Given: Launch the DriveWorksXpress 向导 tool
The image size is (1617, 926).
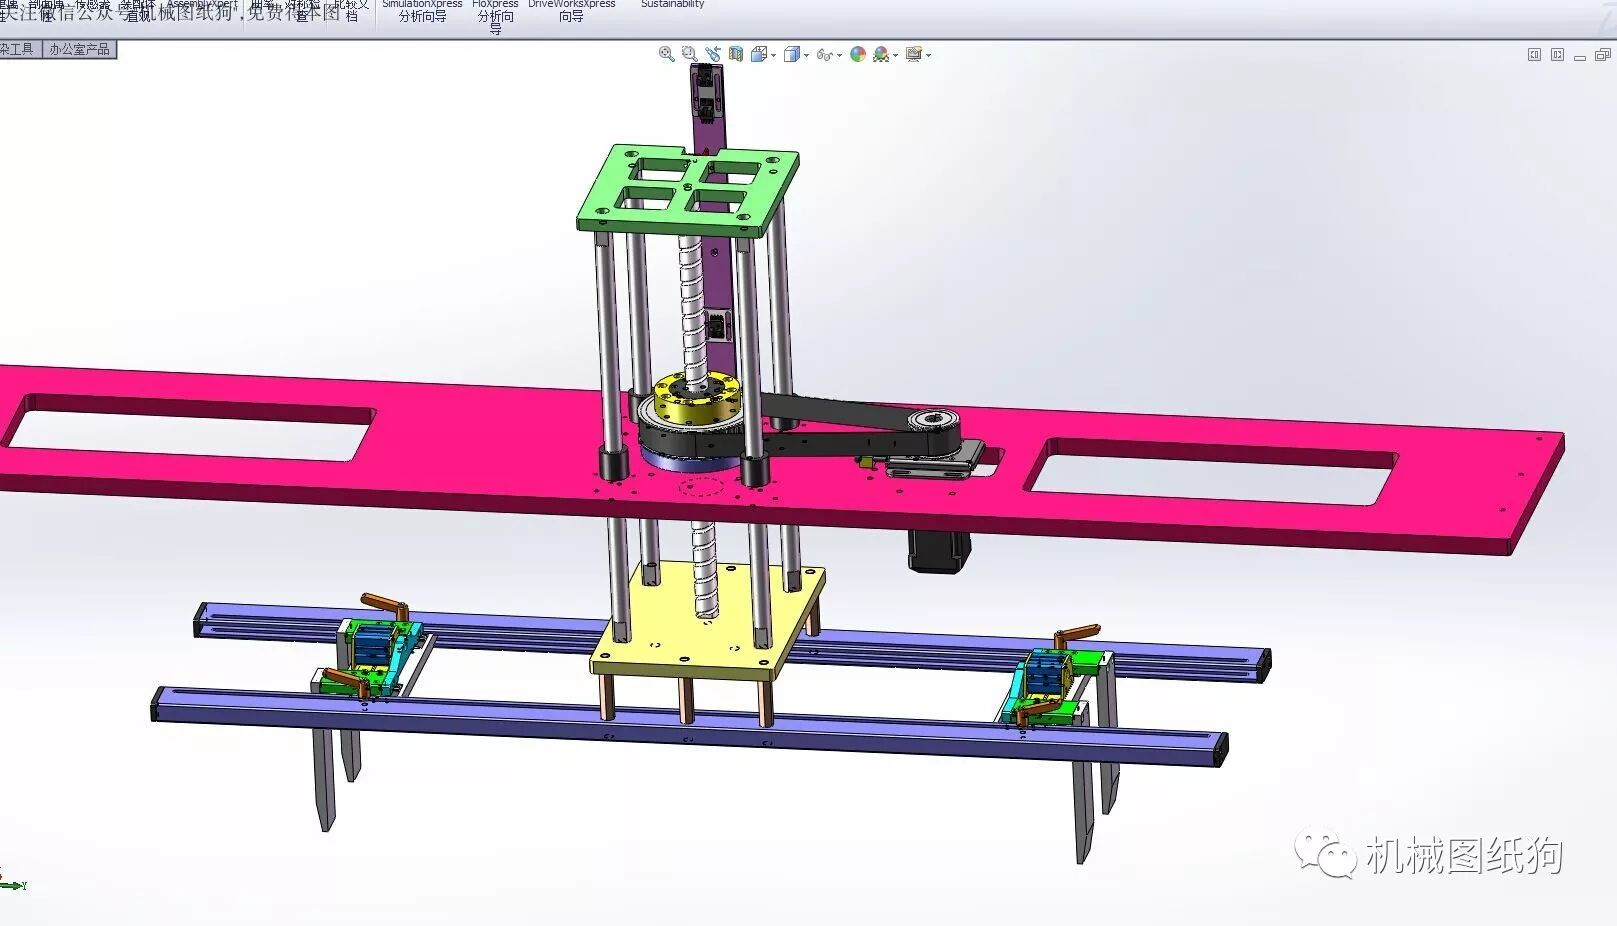Looking at the screenshot, I should [x=571, y=11].
